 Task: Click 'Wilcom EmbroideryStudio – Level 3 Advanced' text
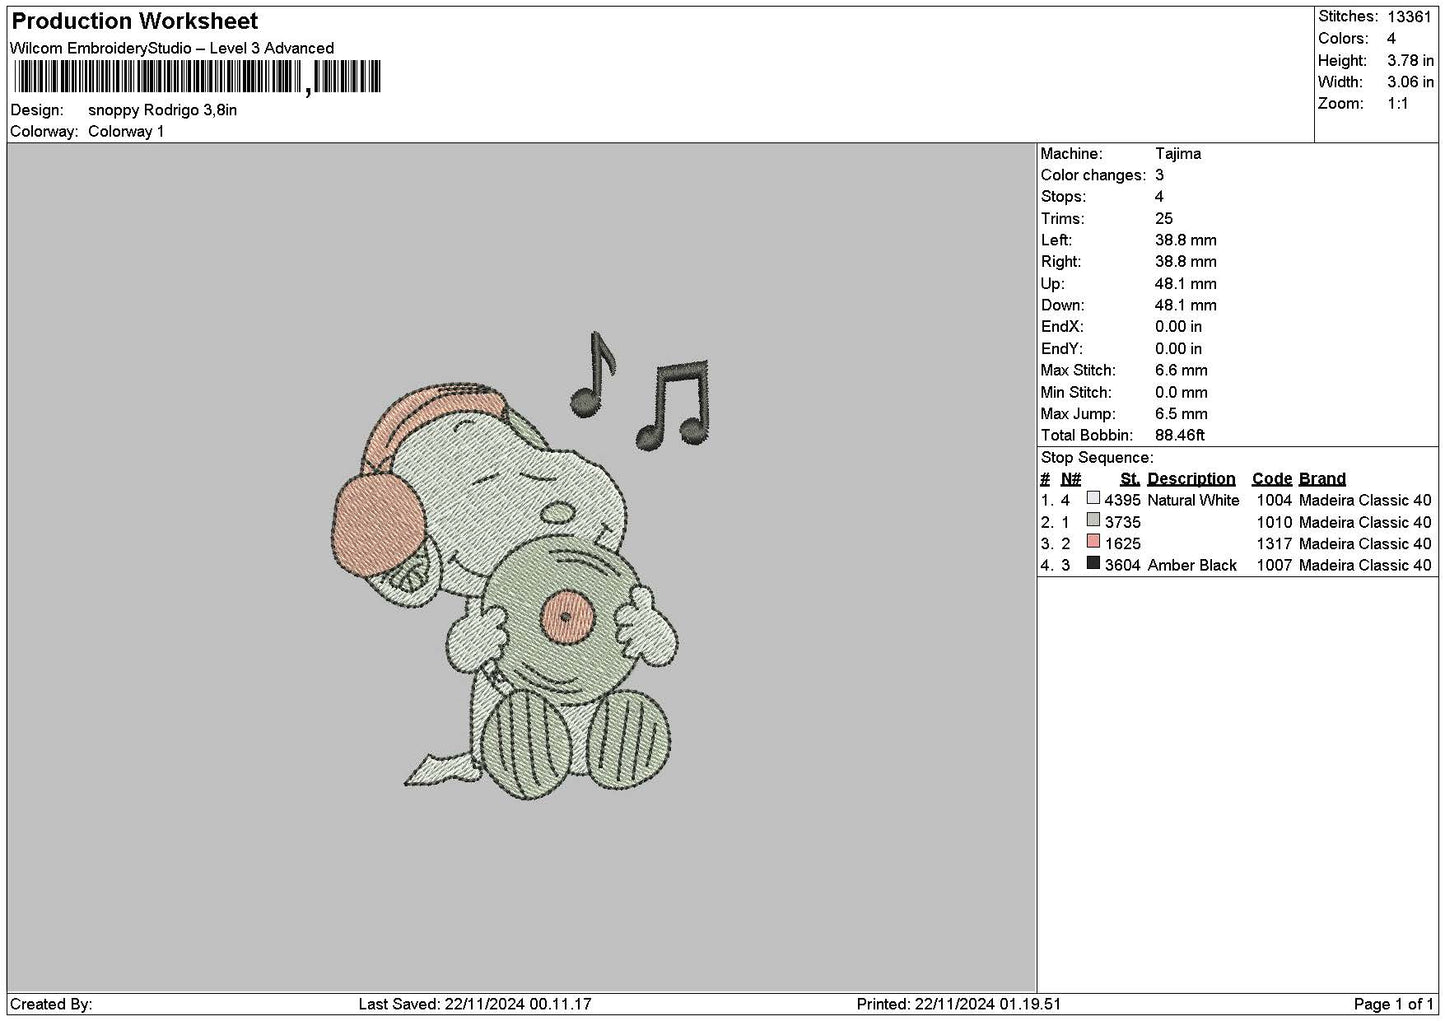click(172, 48)
